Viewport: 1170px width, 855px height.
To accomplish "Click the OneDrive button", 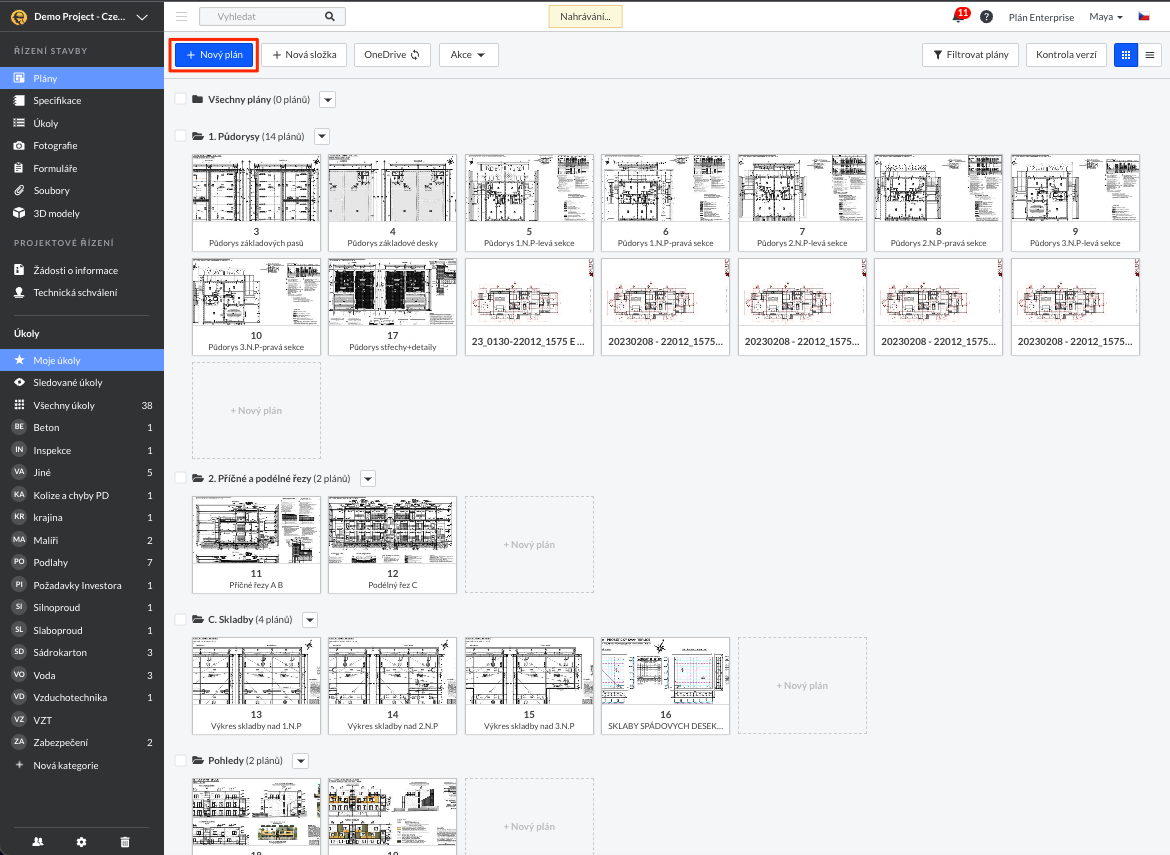I will [x=392, y=54].
